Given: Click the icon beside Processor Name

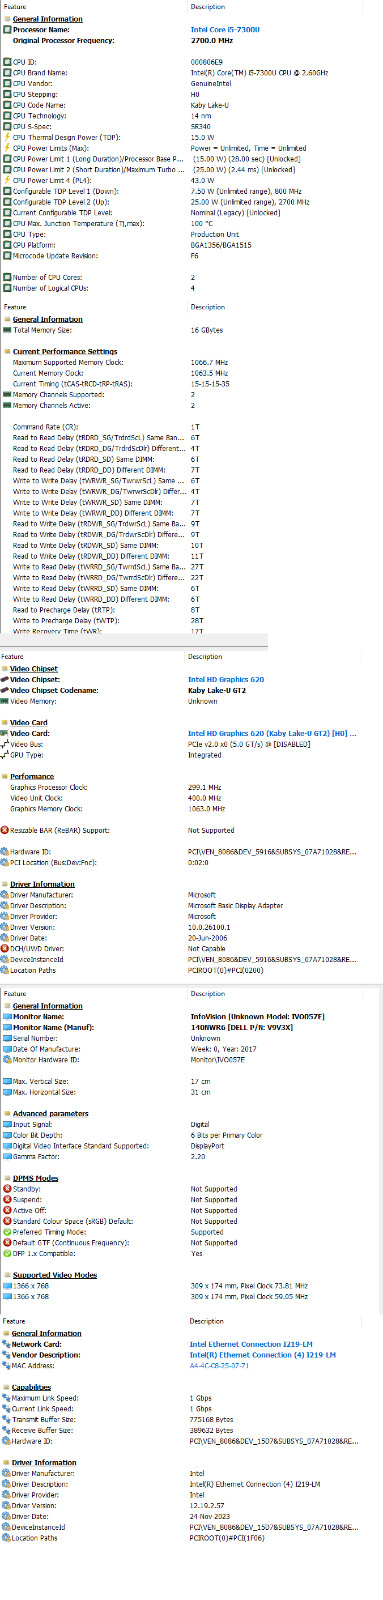Looking at the screenshot, I should 7,30.
